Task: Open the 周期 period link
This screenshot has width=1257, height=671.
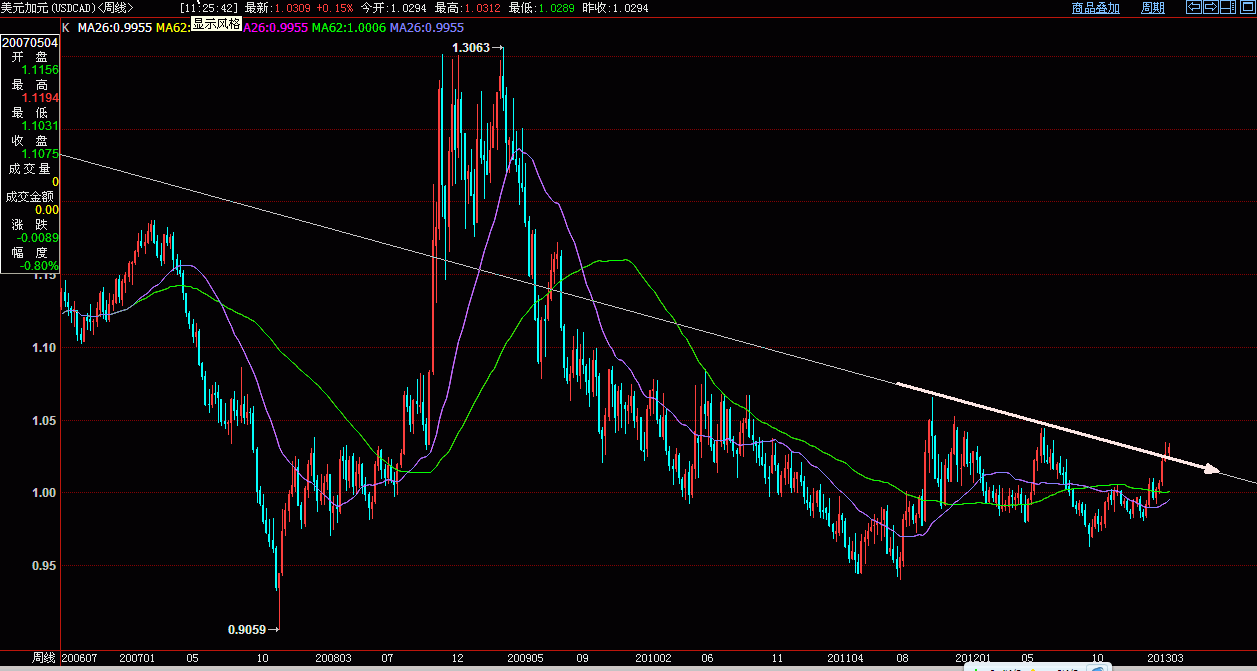Action: (1153, 7)
